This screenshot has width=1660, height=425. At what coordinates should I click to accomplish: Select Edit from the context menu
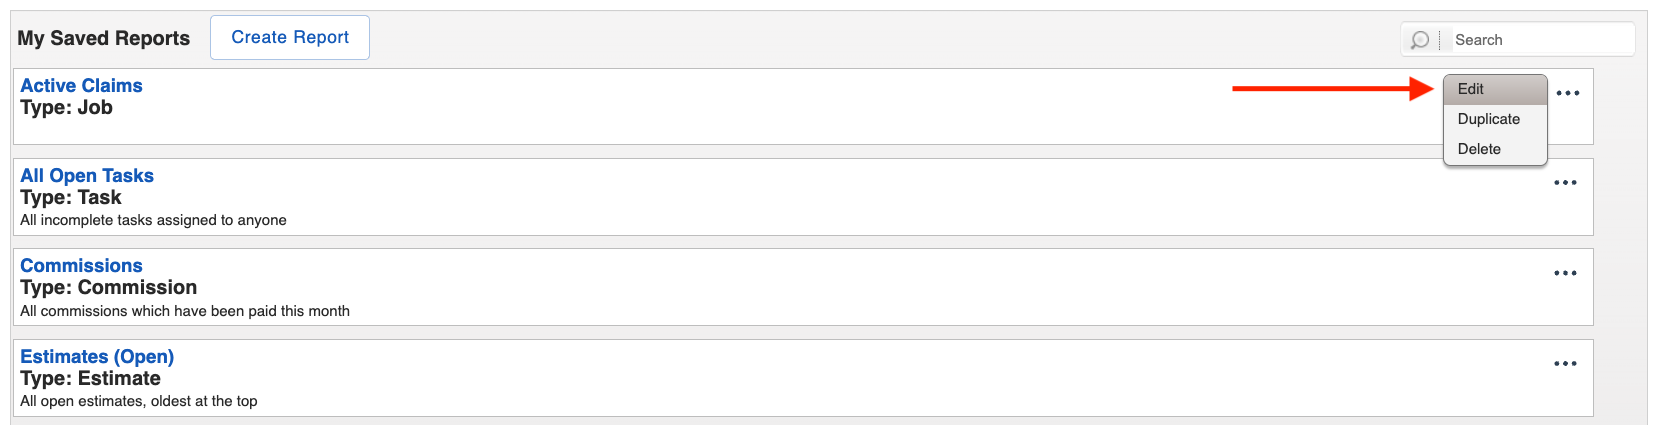[1495, 89]
